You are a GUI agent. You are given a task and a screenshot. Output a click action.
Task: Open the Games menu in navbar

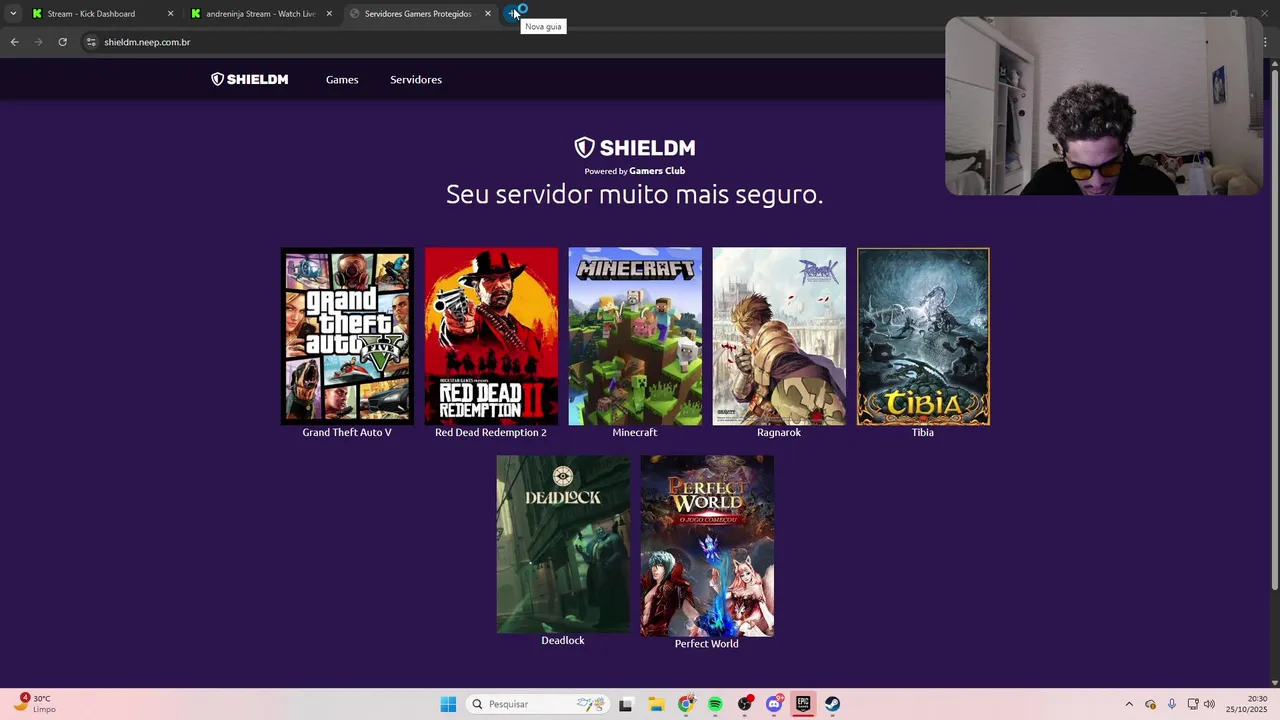(x=342, y=80)
